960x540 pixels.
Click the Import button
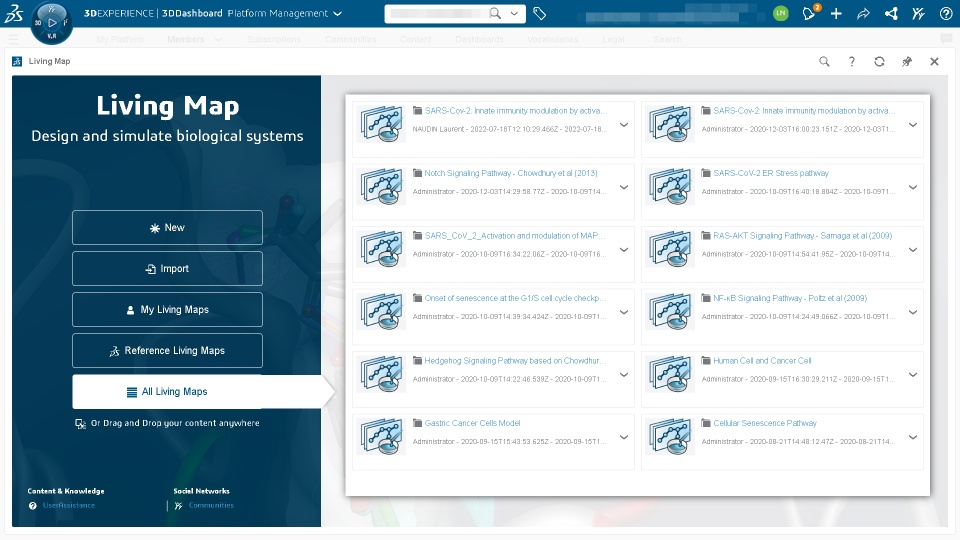[167, 269]
